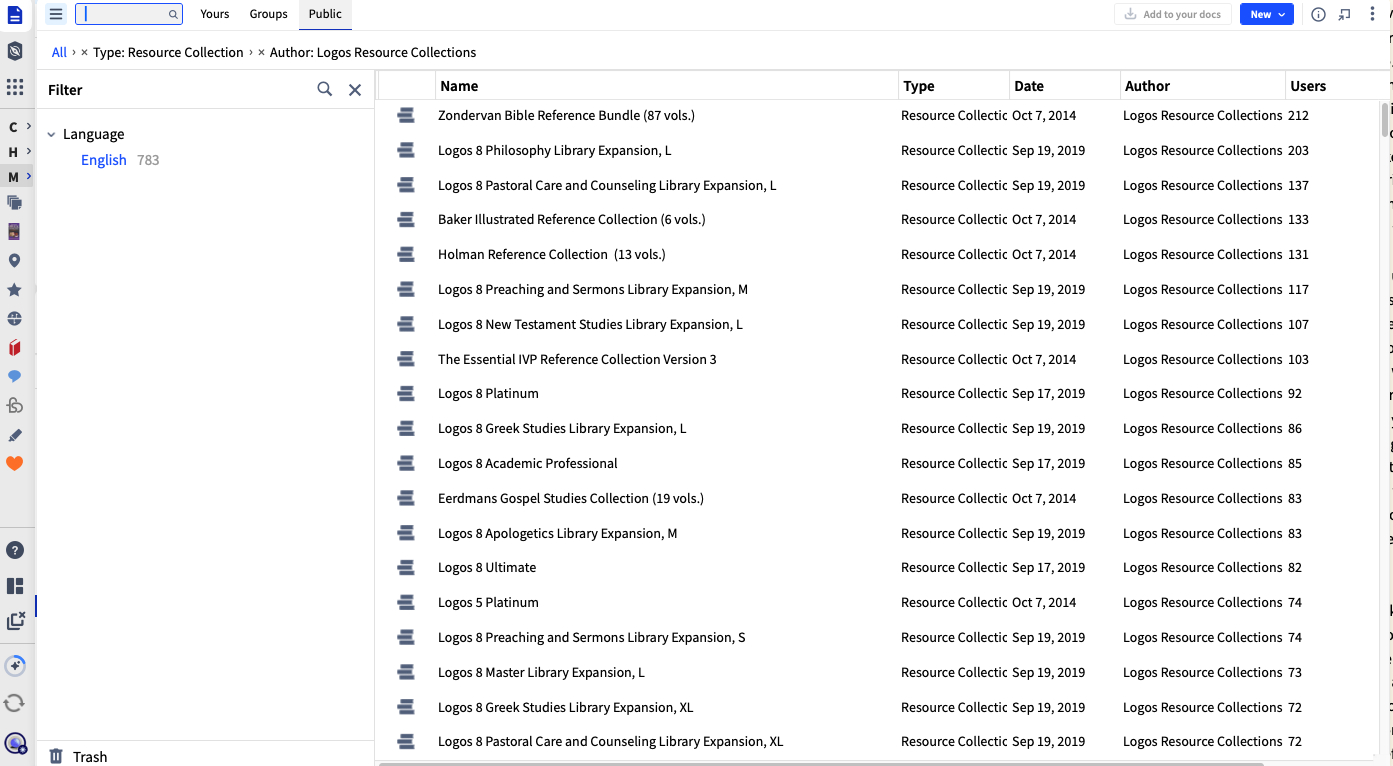Open Baker Illustrated Reference Collection (6 vols.)
Viewport: 1393px width, 766px height.
click(572, 220)
